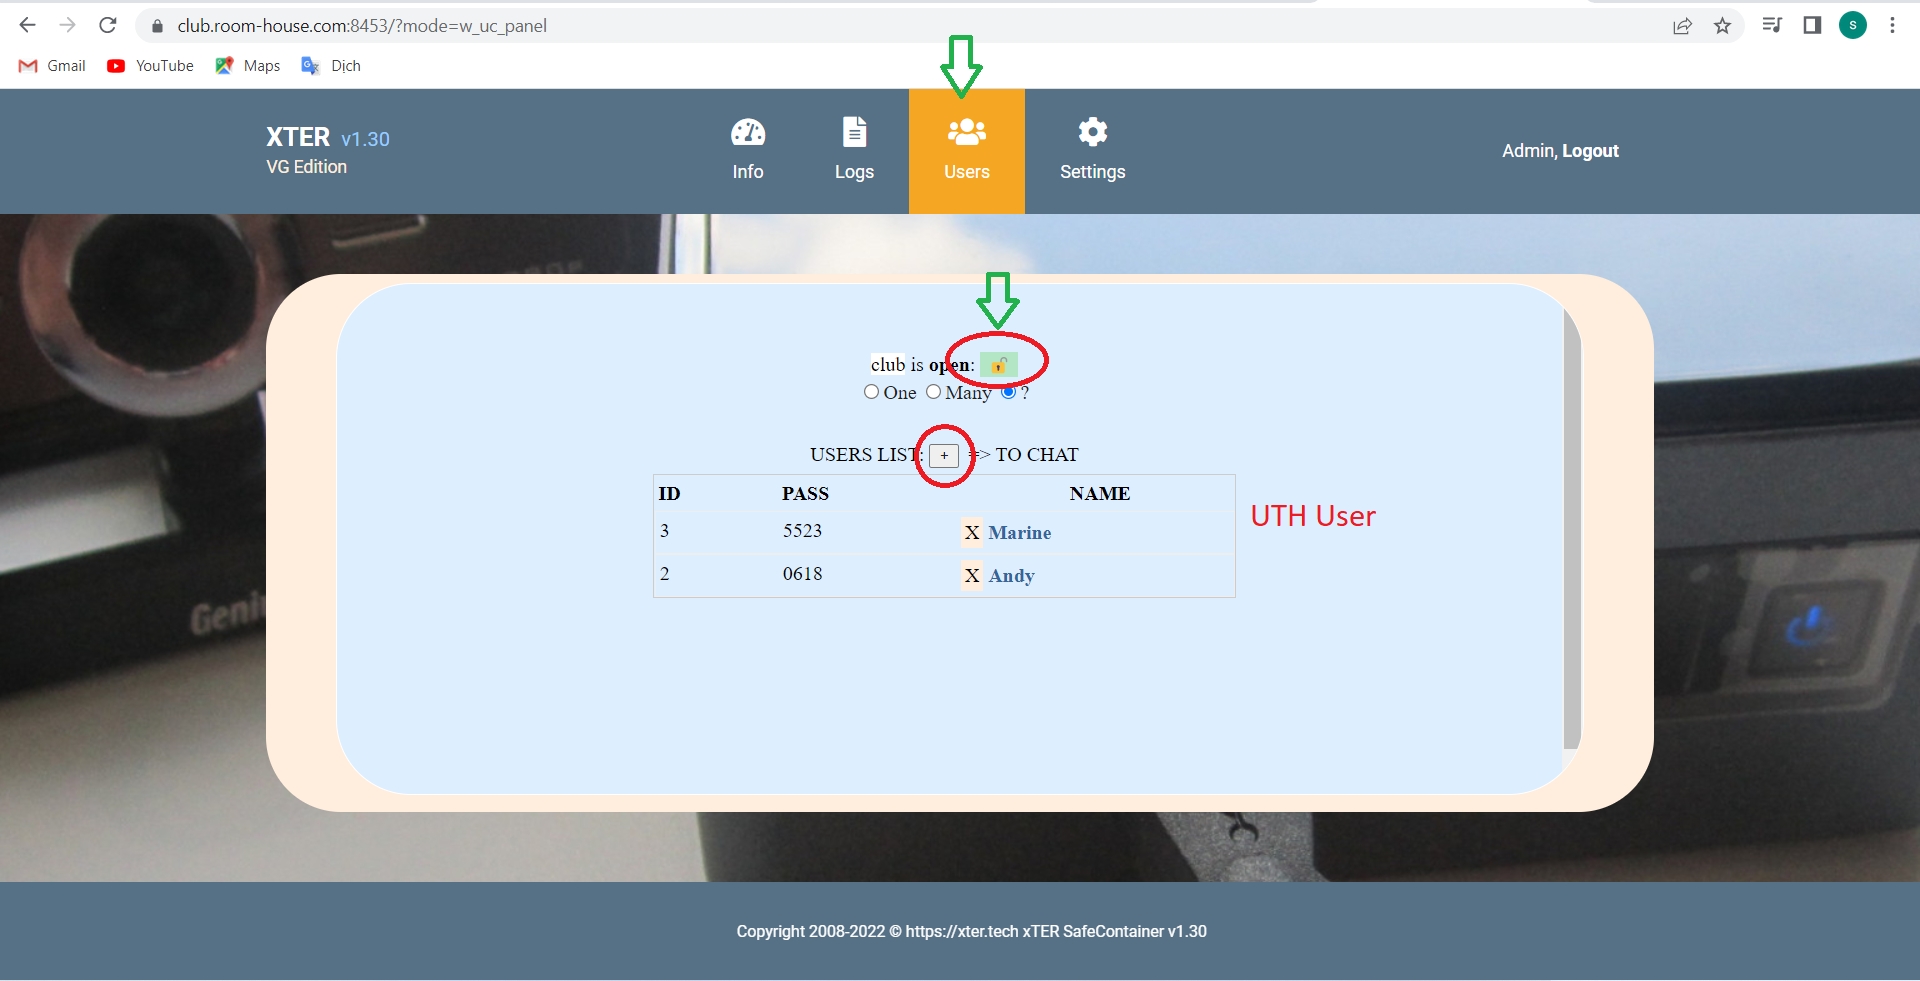Viewport: 1920px width, 981px height.
Task: Click the panel's vertical scrollbar
Action: pyautogui.click(x=1571, y=530)
